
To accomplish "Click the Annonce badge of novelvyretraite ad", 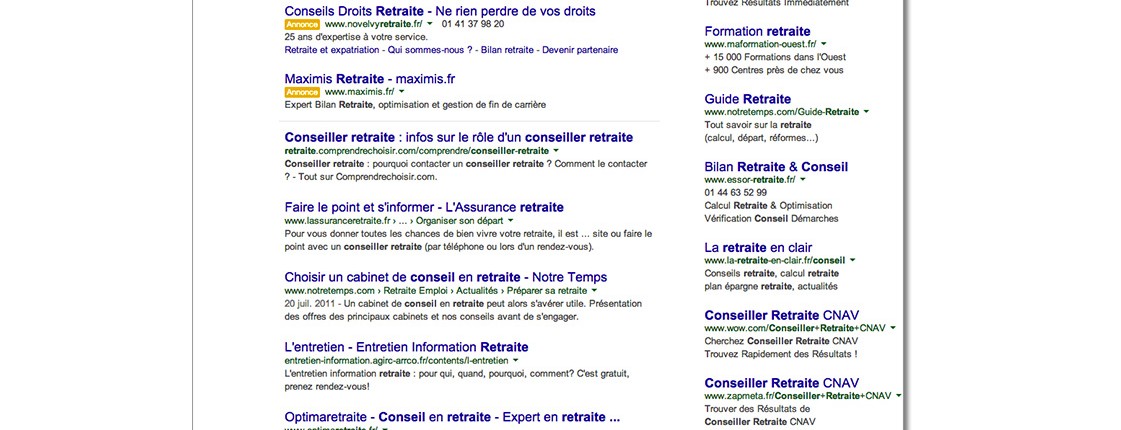I will tap(302, 24).
